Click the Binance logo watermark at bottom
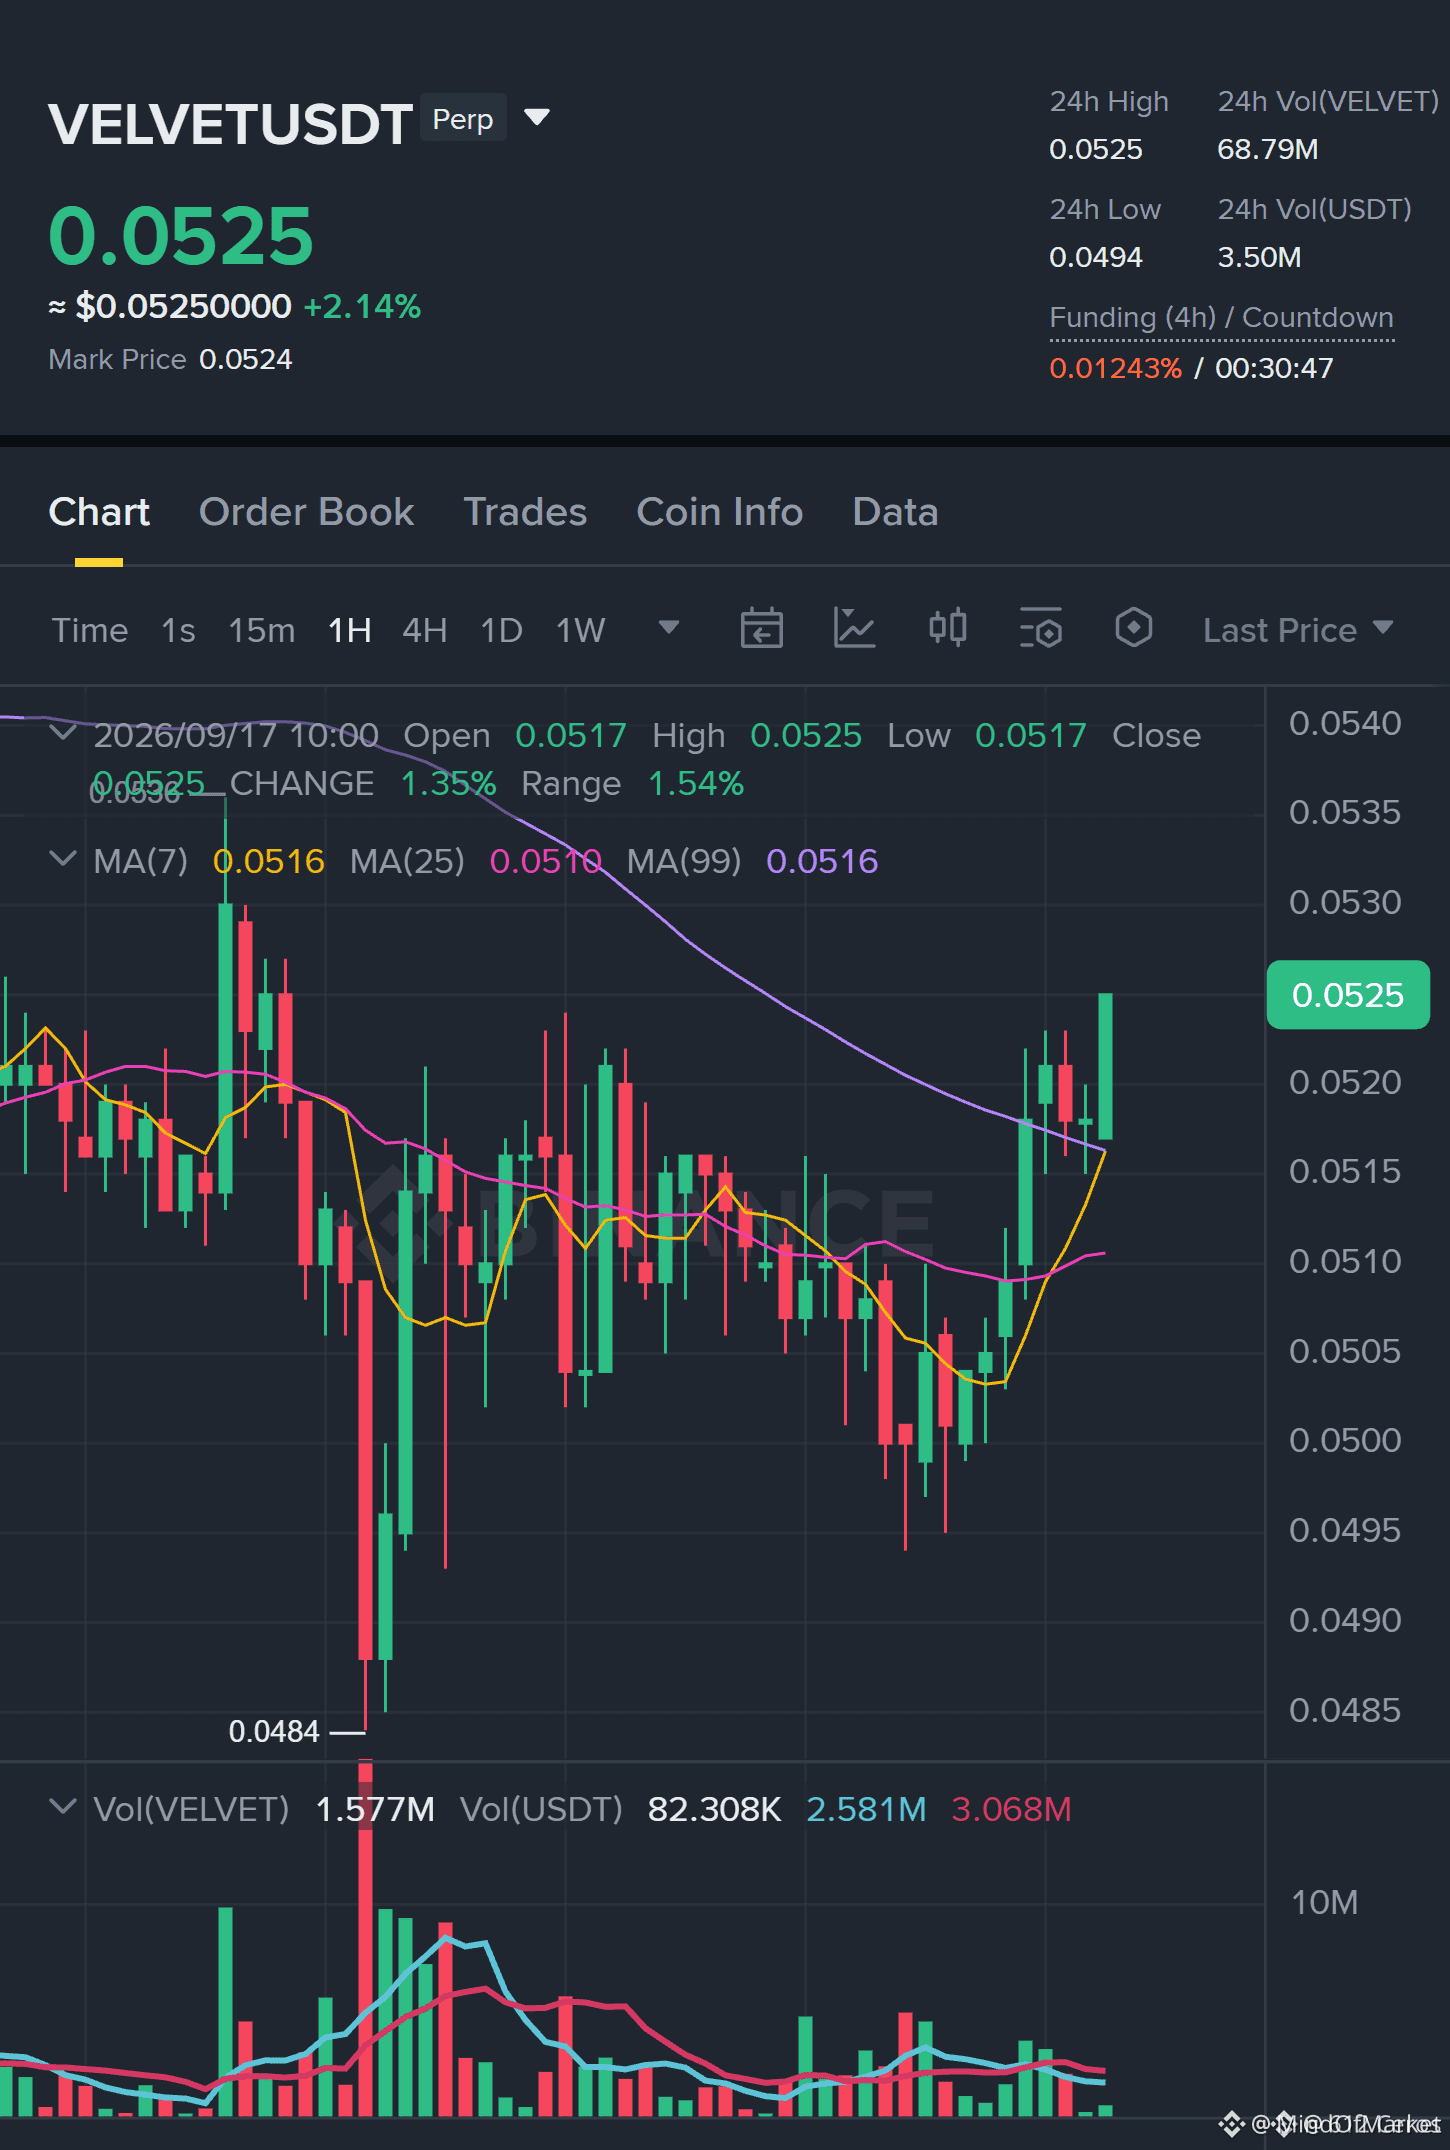 (x=1232, y=2124)
